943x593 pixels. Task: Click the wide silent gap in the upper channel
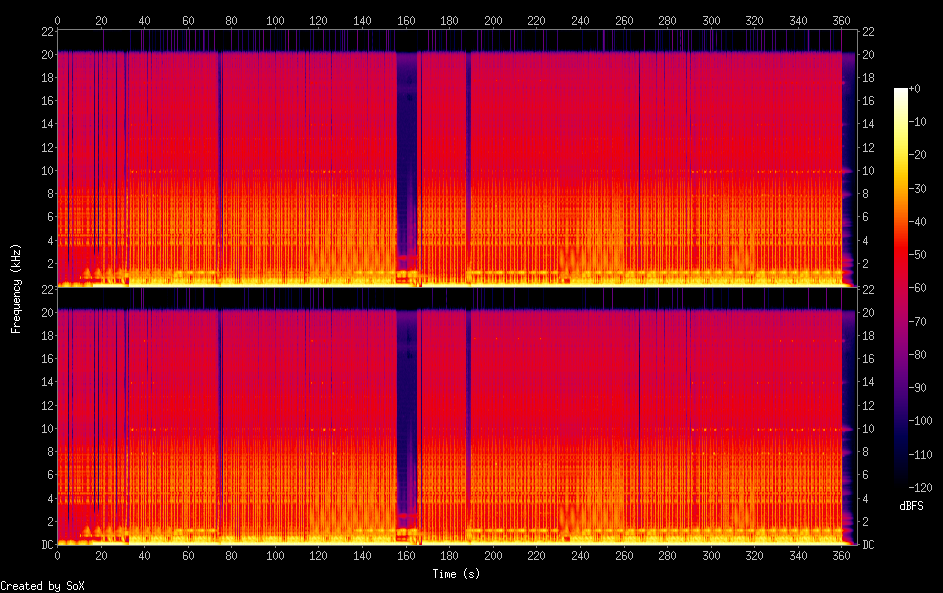[x=407, y=150]
